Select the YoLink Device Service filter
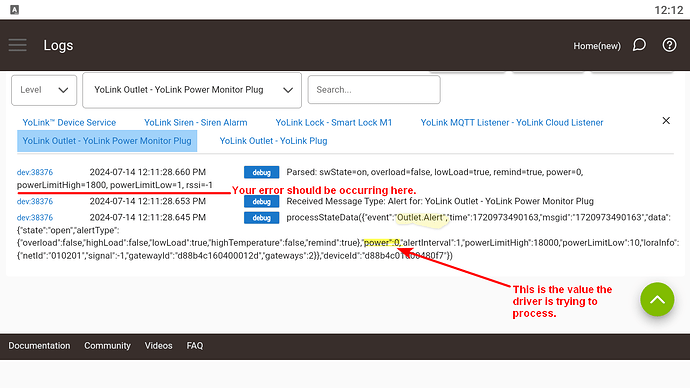The height and width of the screenshot is (388, 690). [x=69, y=123]
